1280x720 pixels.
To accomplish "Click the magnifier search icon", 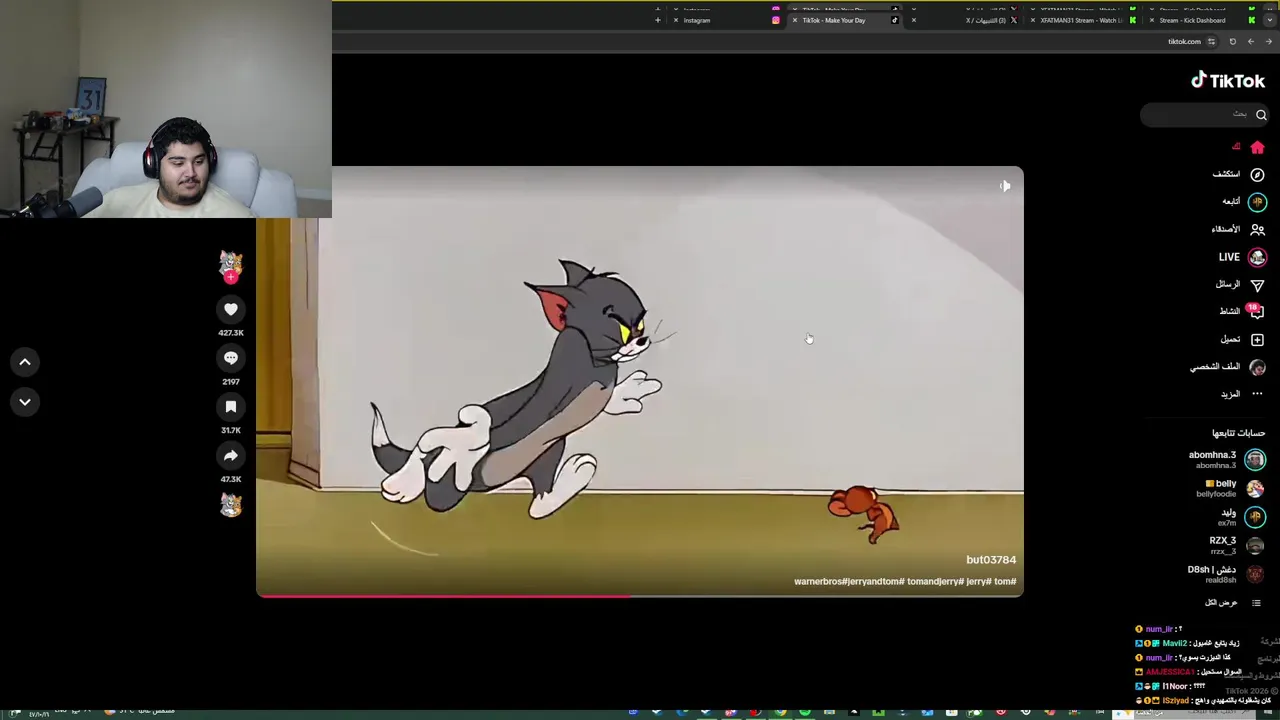I will pos(1261,115).
